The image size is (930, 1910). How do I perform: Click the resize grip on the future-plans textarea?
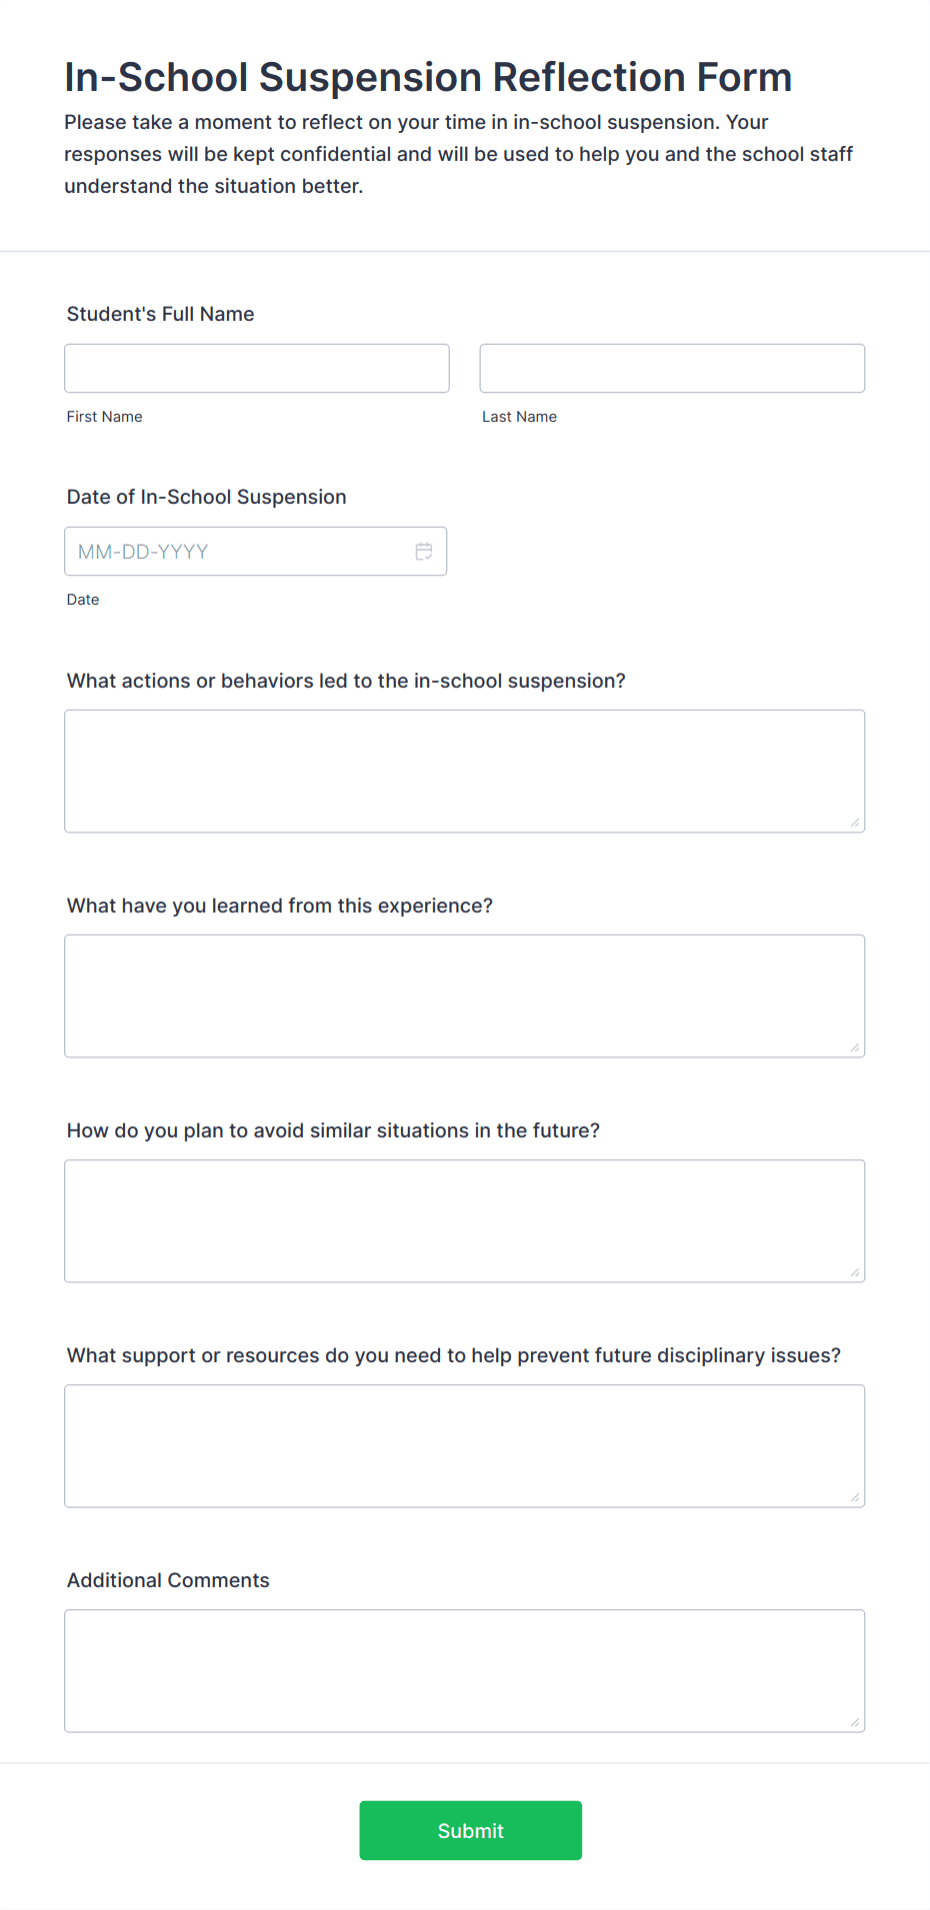tap(857, 1273)
